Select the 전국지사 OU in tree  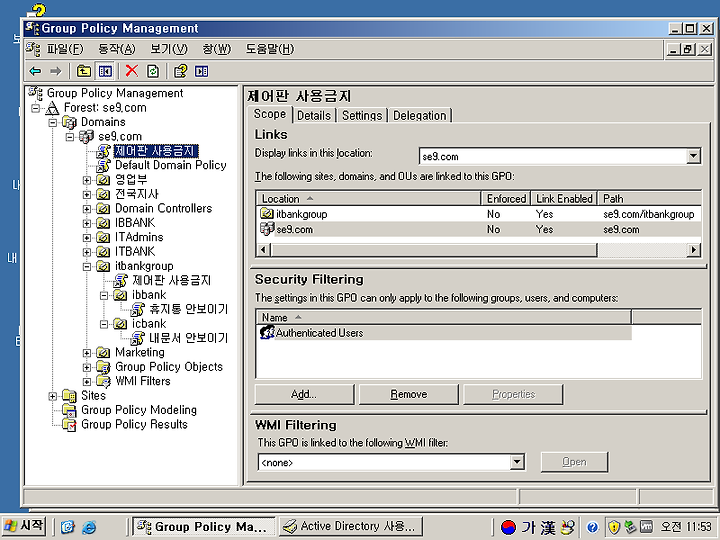click(x=136, y=194)
